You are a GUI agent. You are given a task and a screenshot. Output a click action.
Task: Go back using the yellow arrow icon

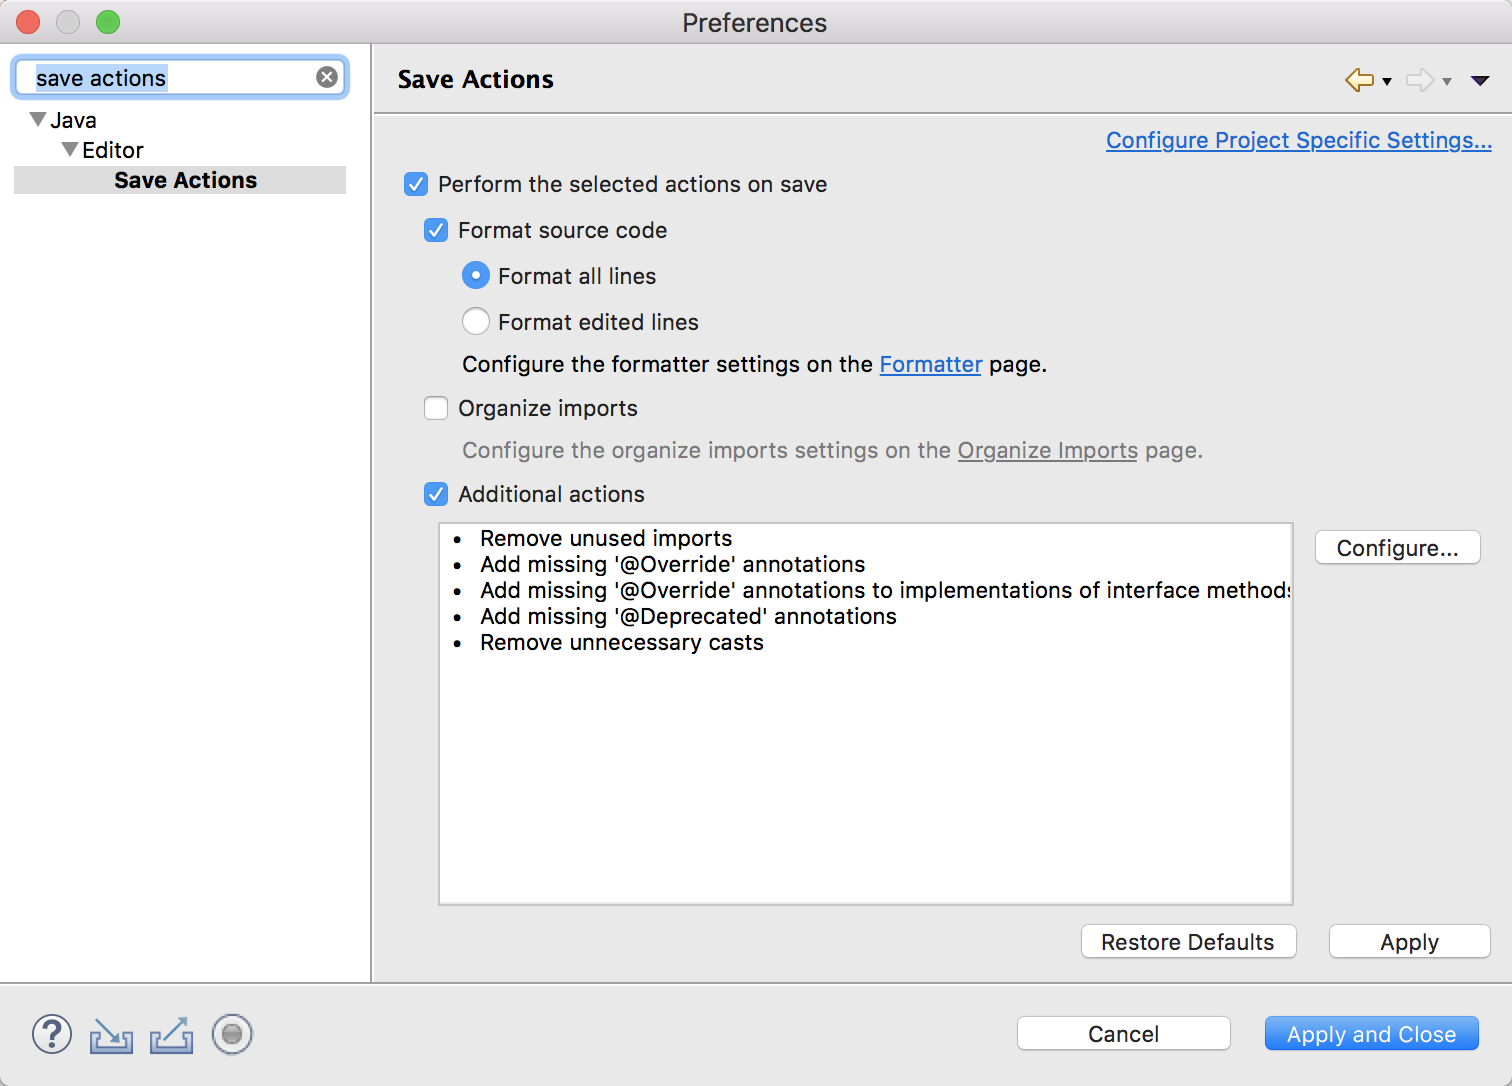tap(1359, 80)
